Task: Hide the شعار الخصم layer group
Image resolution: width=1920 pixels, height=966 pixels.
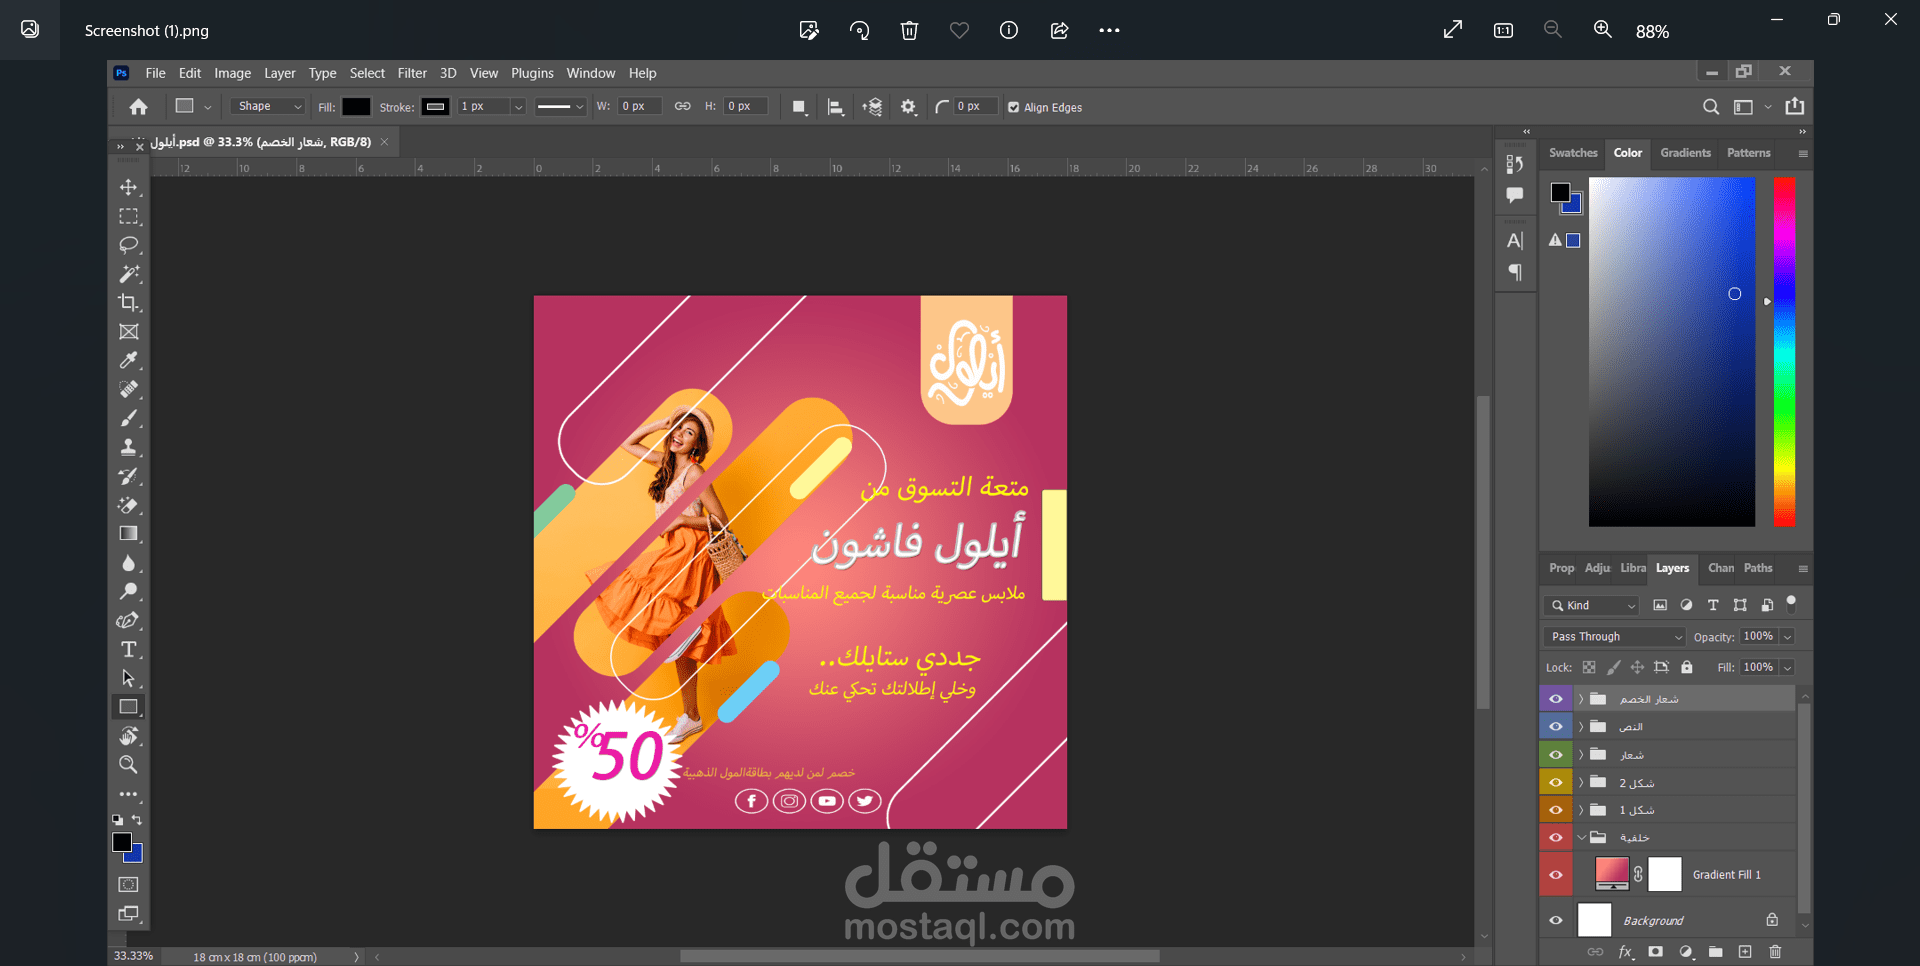Action: (x=1556, y=699)
